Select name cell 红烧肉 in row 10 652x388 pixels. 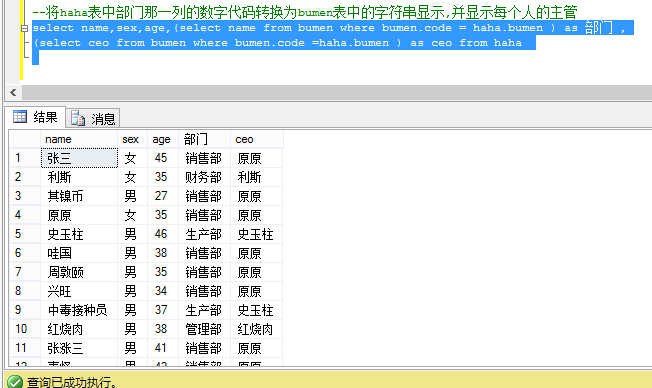(79, 329)
